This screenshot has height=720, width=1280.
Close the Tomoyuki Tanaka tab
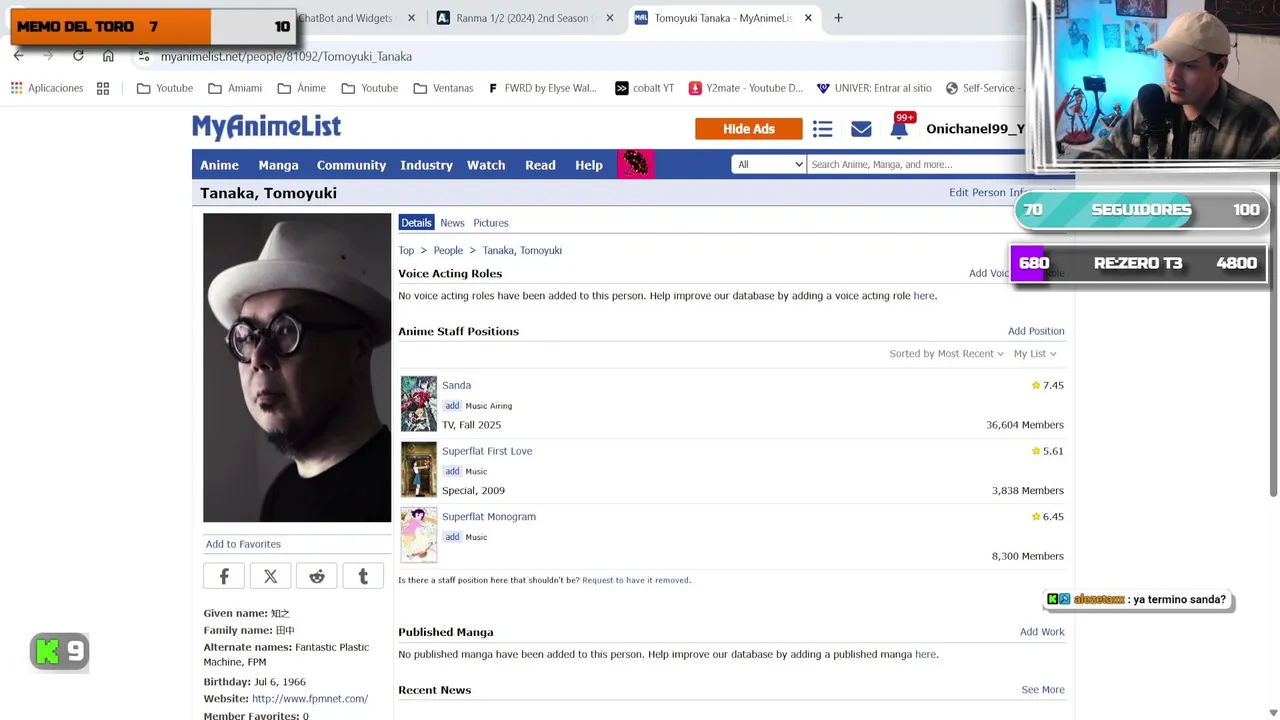tap(808, 18)
